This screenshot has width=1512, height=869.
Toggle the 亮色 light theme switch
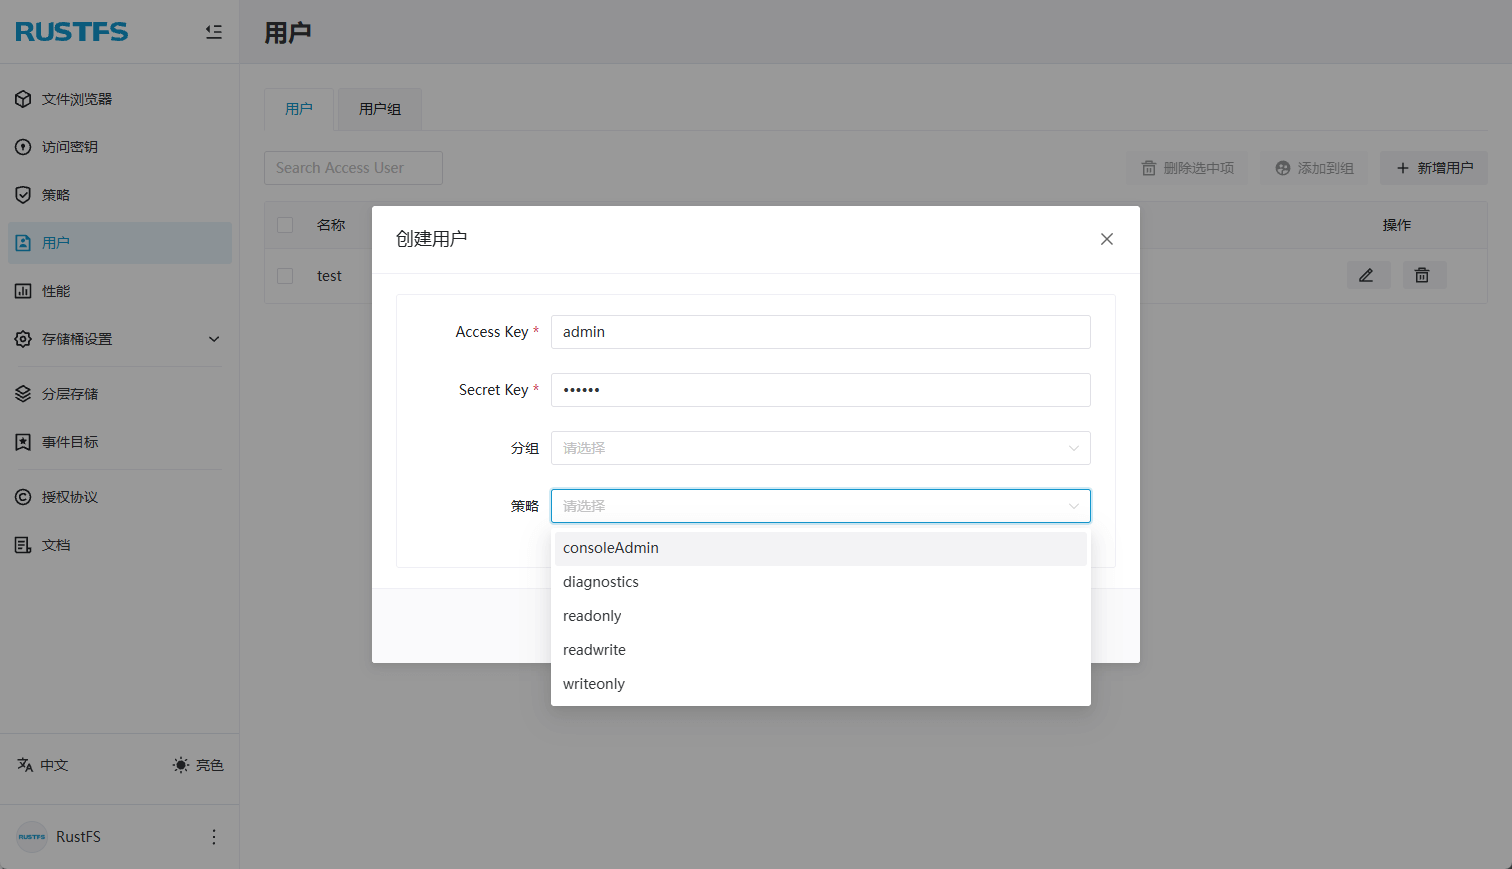(x=197, y=765)
